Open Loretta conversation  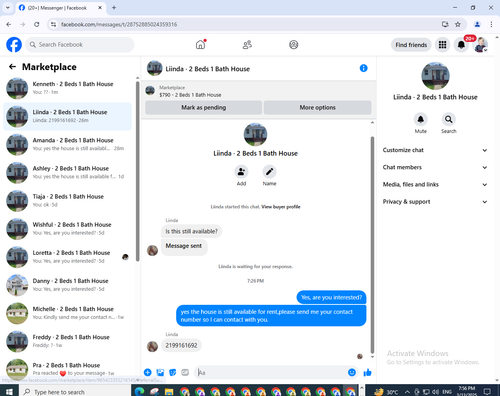[x=68, y=257]
